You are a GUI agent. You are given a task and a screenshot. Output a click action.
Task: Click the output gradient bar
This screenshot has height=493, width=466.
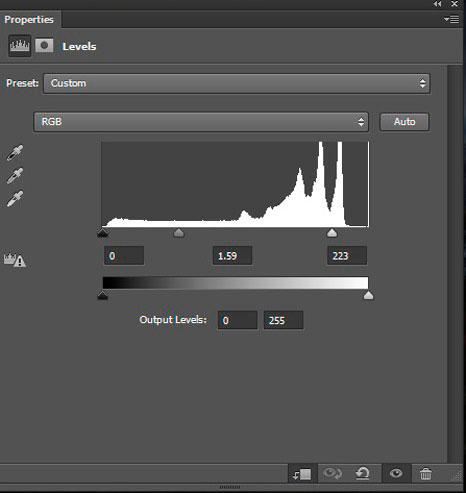pyautogui.click(x=235, y=283)
